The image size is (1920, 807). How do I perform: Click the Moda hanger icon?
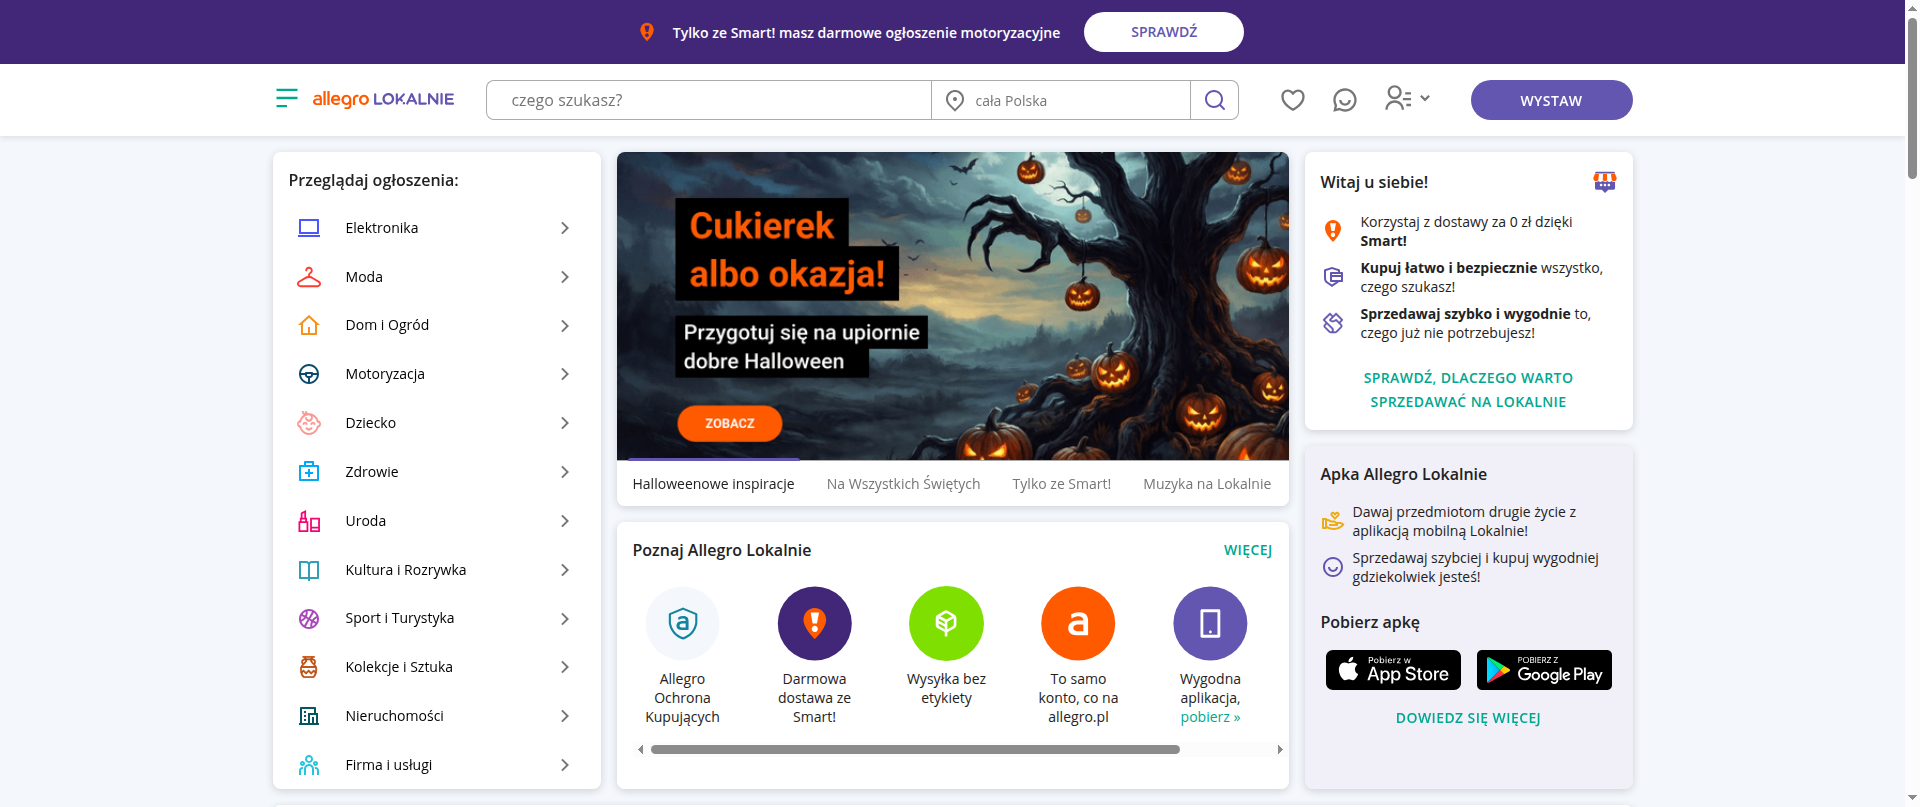click(309, 277)
